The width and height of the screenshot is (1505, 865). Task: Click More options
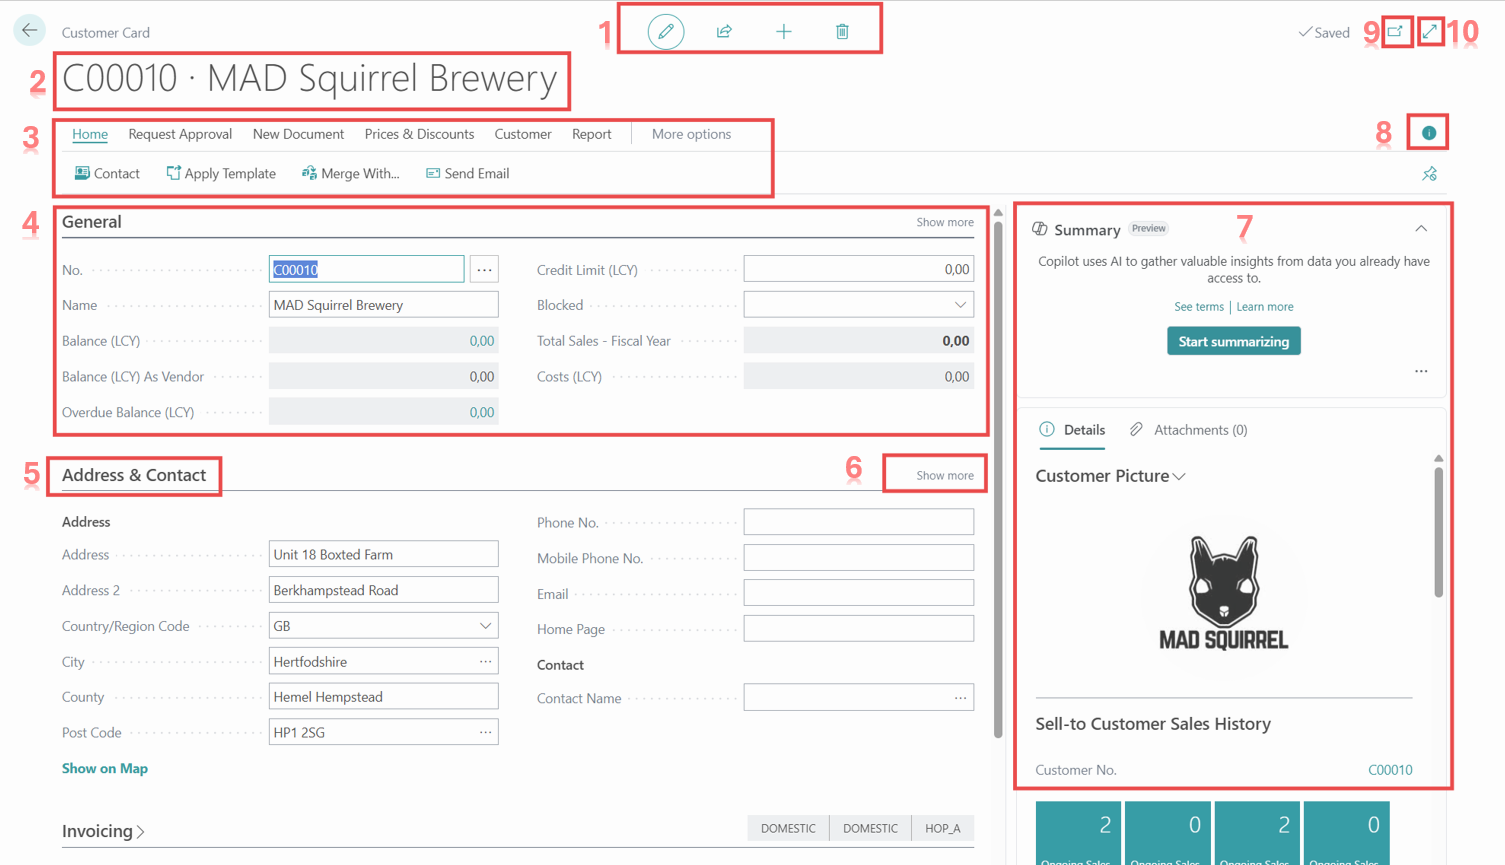click(691, 134)
